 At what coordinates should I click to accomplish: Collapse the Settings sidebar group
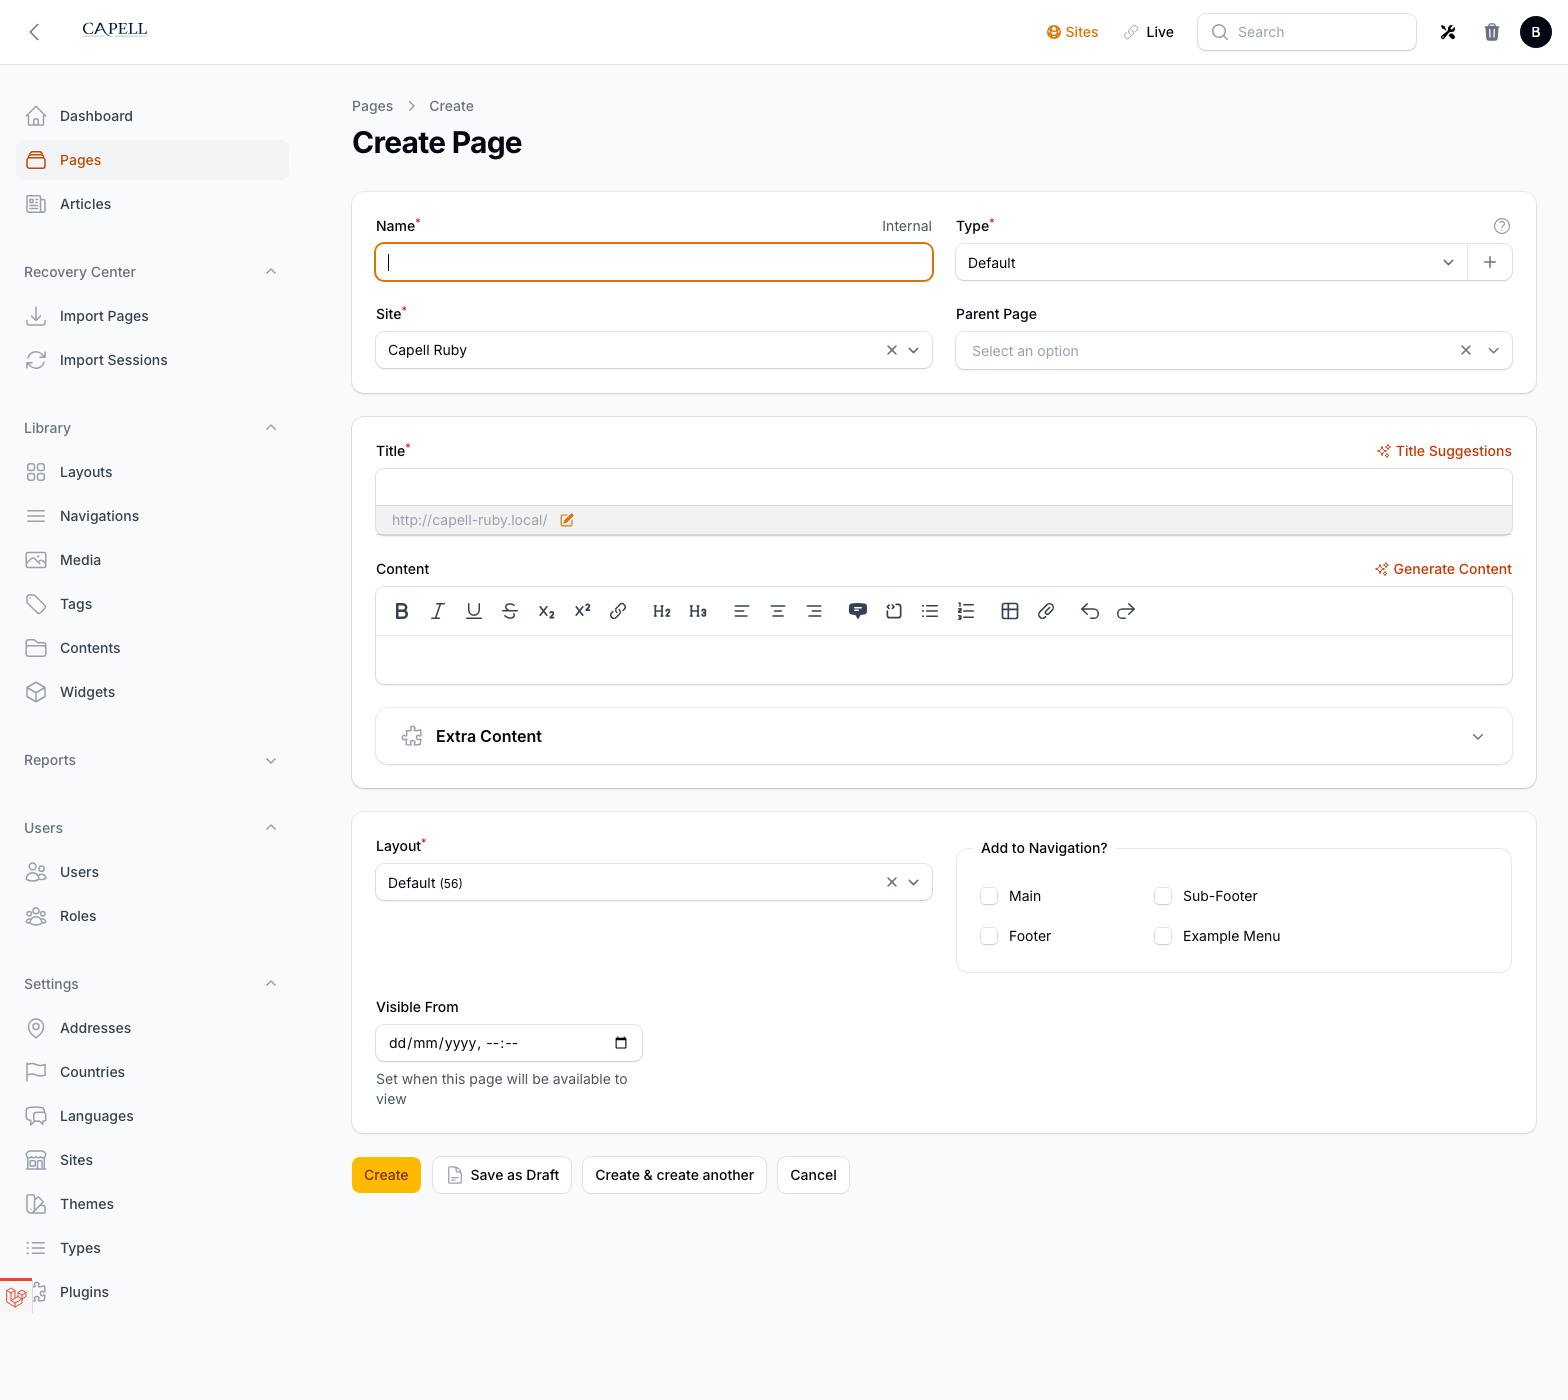coord(271,984)
